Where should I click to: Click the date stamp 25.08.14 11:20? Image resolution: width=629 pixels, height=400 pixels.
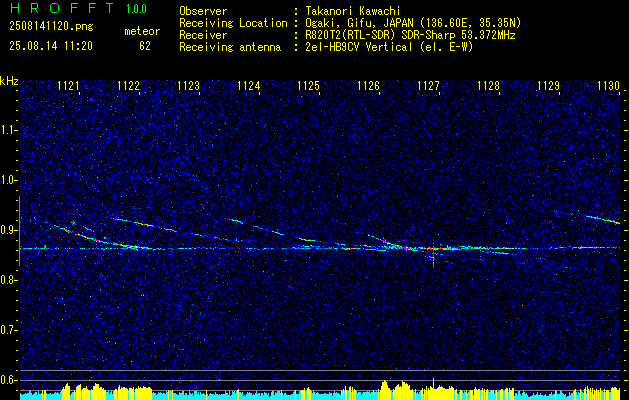(x=51, y=46)
